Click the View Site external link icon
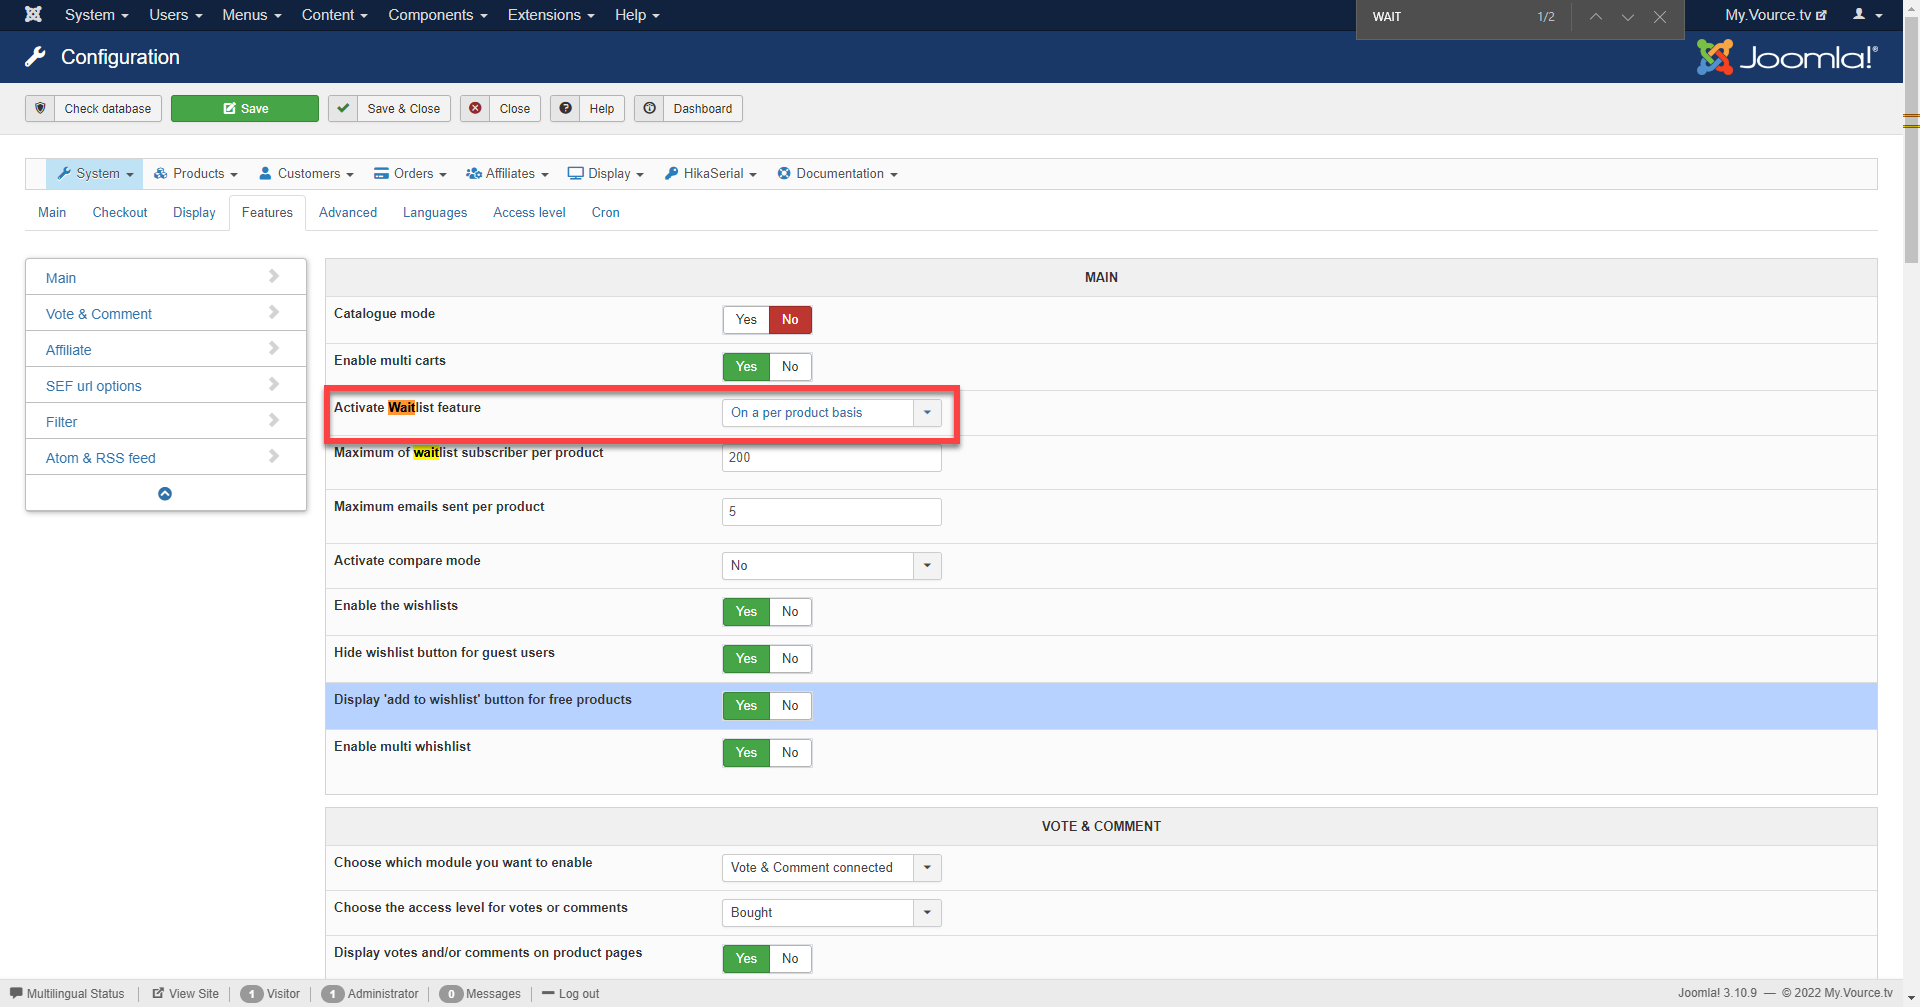1920x1007 pixels. pos(158,993)
